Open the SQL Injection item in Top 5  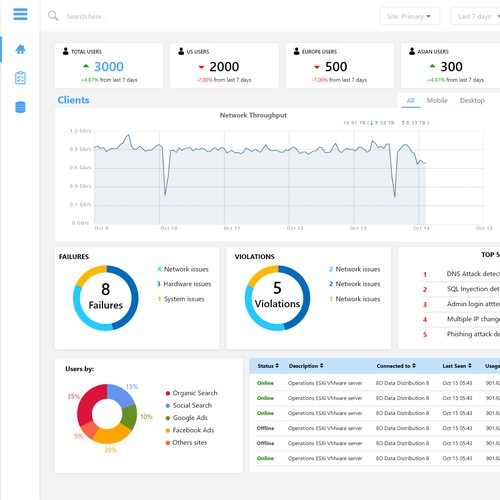[x=461, y=289]
